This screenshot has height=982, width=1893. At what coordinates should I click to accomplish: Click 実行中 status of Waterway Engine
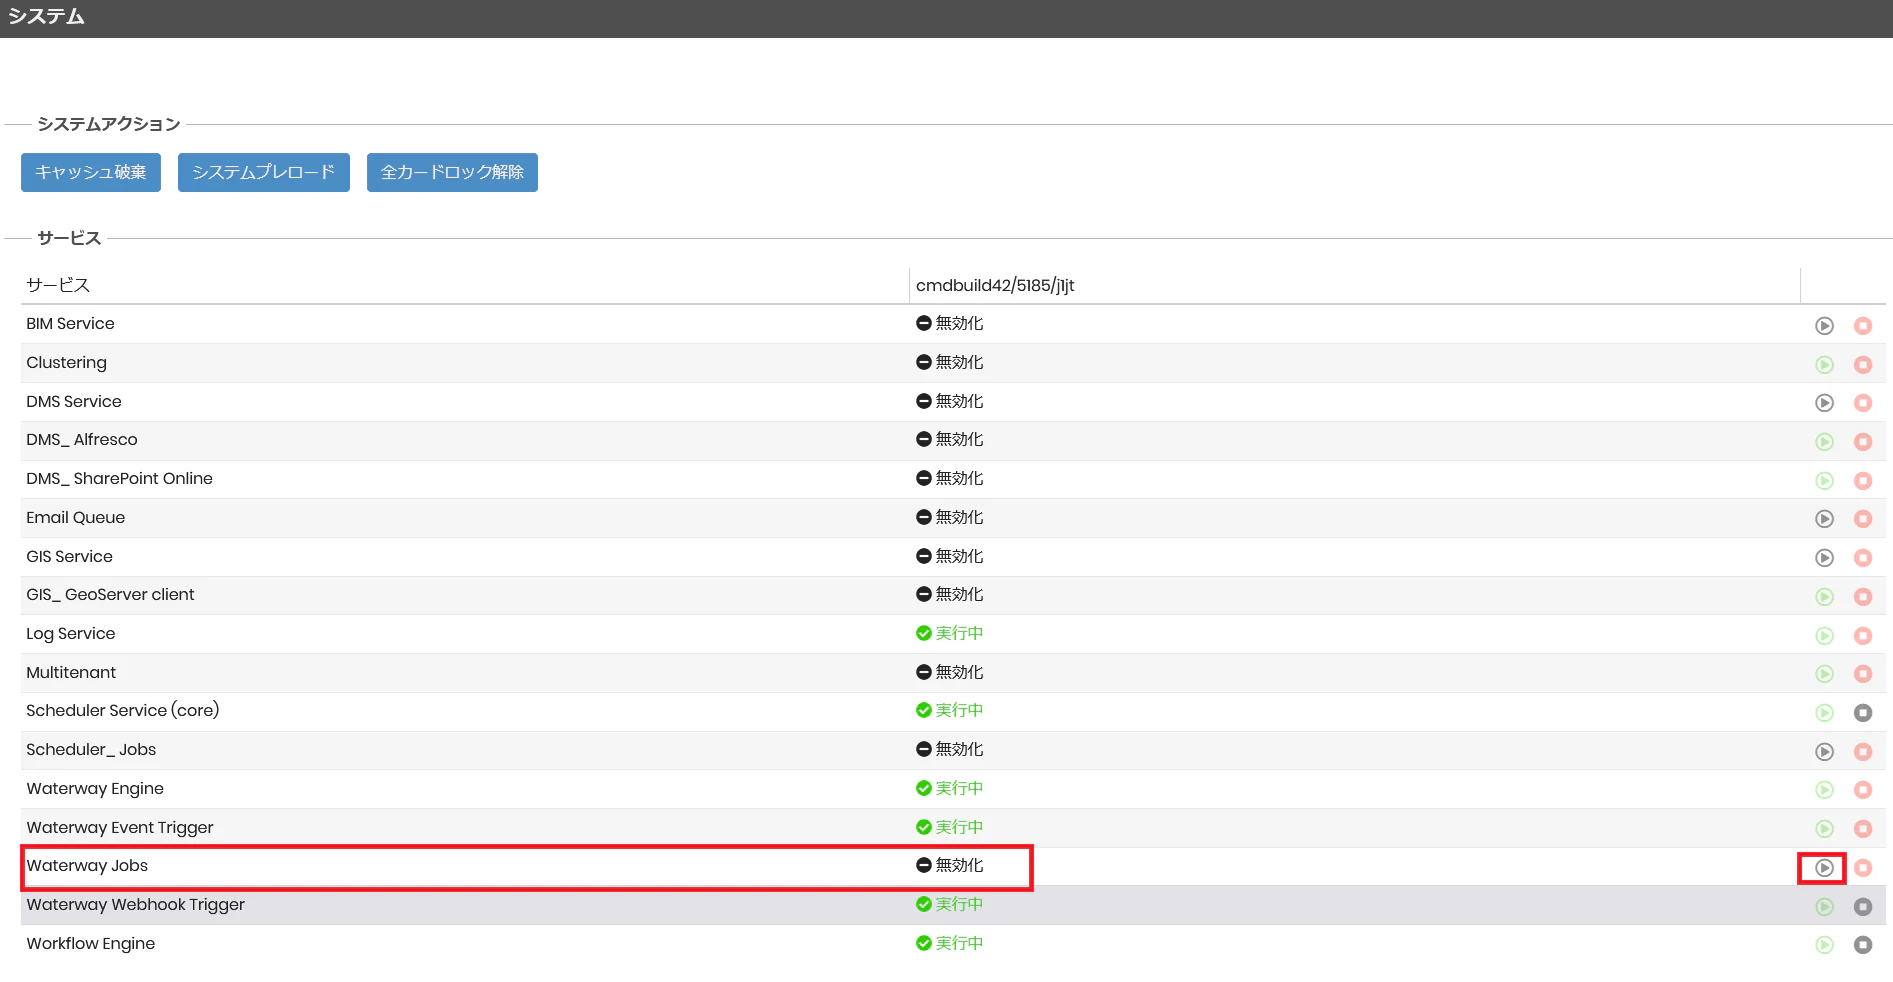click(950, 788)
